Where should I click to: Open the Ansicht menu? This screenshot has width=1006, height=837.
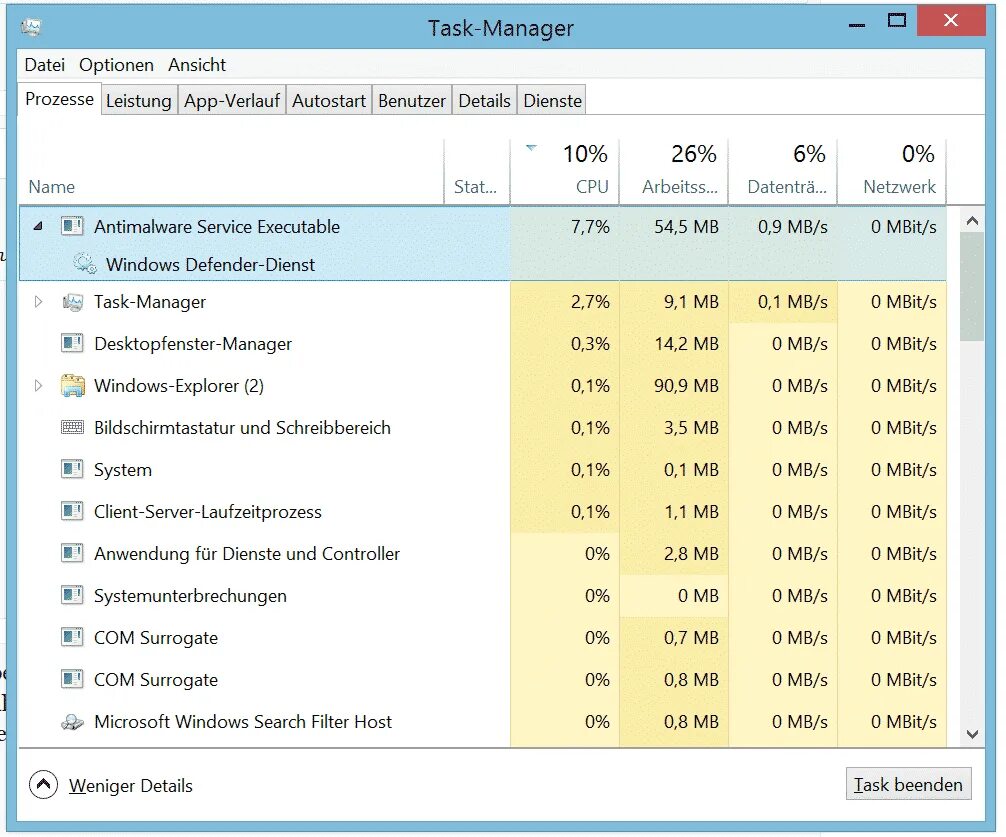[x=197, y=65]
